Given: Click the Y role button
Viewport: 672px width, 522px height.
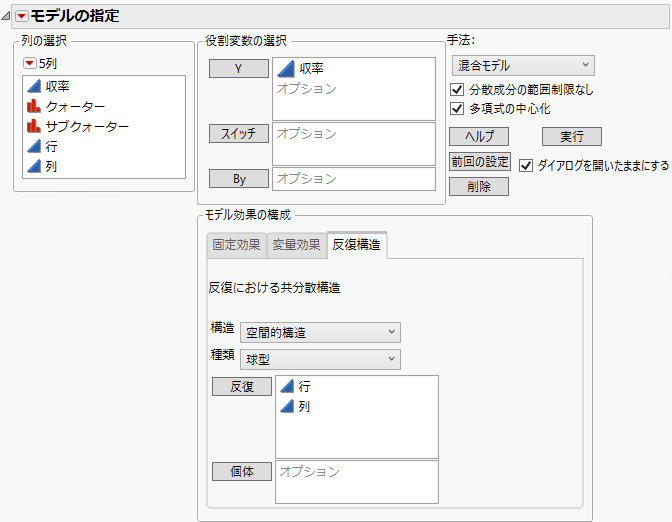Looking at the screenshot, I should [239, 69].
